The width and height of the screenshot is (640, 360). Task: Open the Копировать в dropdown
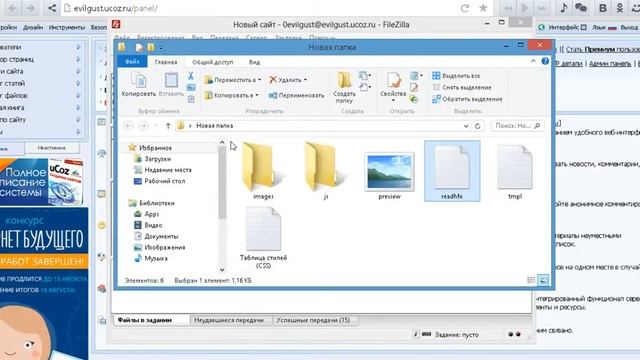click(231, 95)
